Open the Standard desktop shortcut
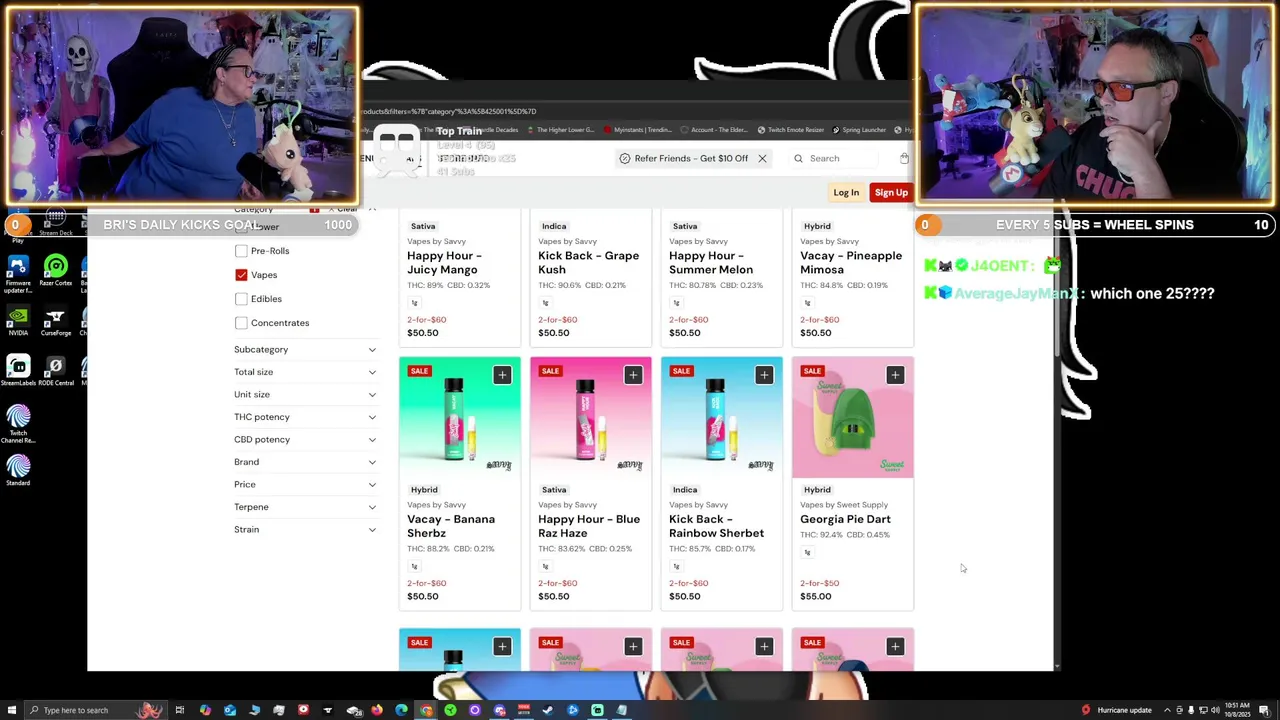Image resolution: width=1280 pixels, height=720 pixels. pos(17,471)
